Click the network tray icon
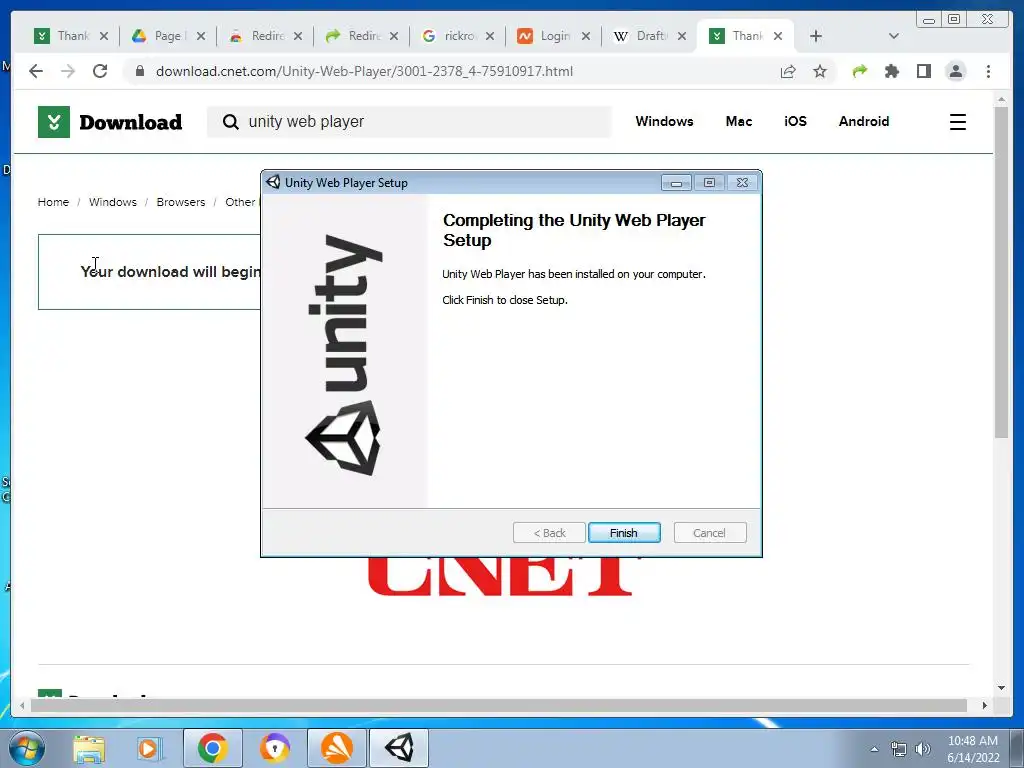1024x768 pixels. (x=899, y=749)
